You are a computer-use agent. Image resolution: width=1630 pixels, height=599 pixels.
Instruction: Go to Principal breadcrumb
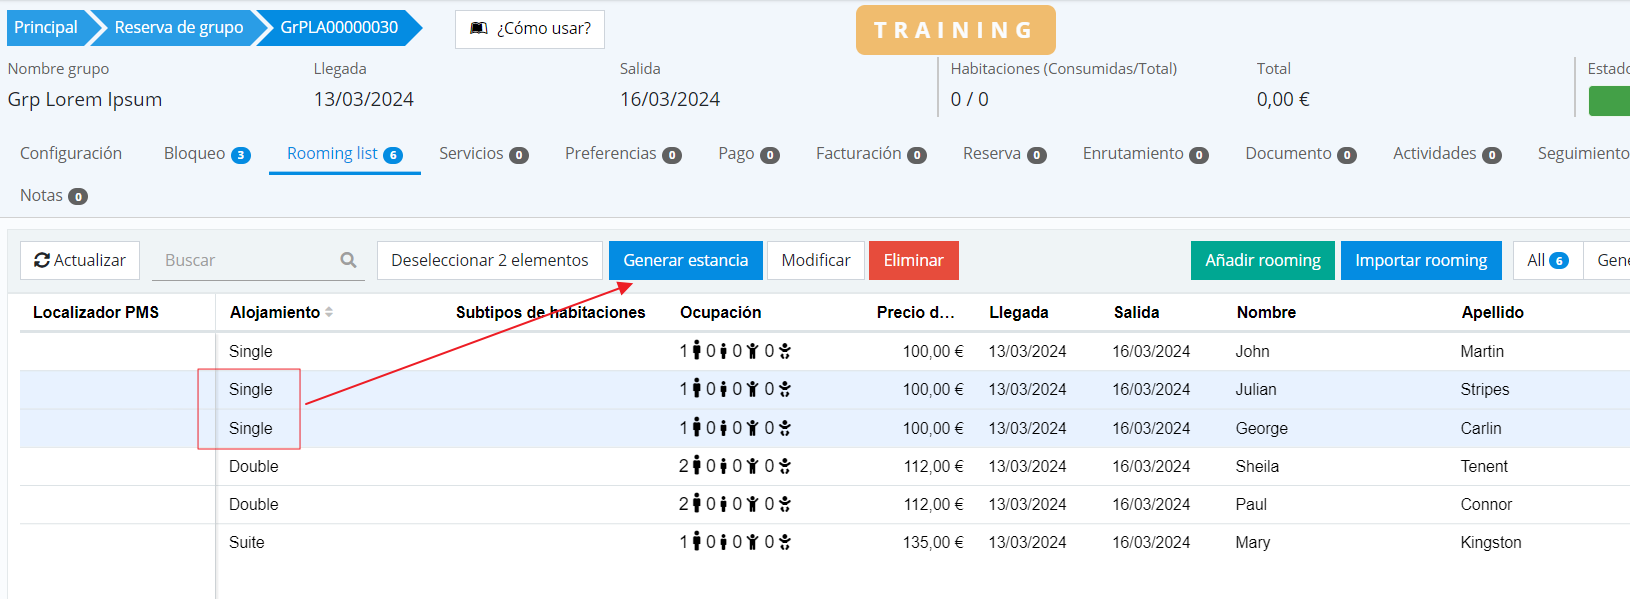46,27
